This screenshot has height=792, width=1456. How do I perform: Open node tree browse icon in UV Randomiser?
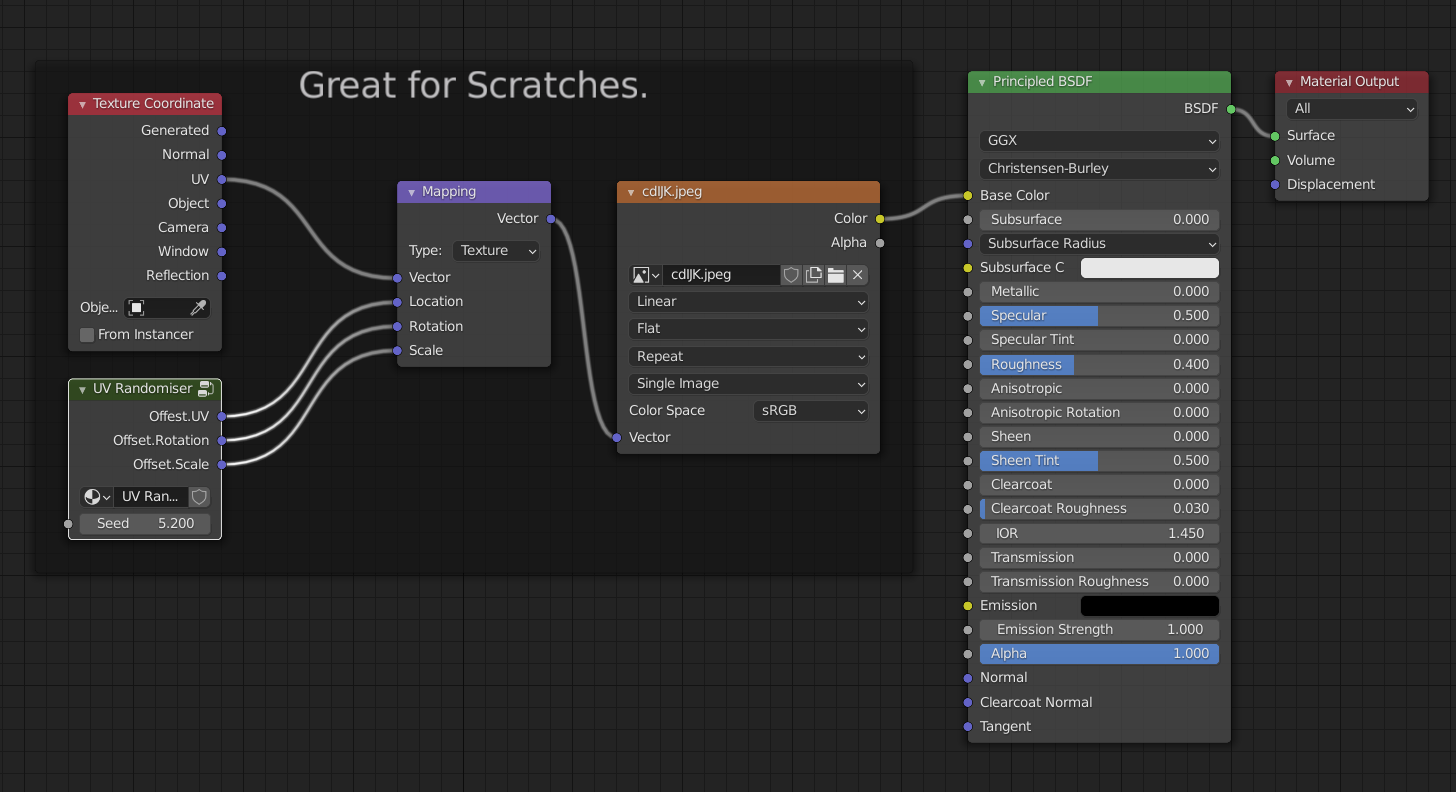[96, 497]
